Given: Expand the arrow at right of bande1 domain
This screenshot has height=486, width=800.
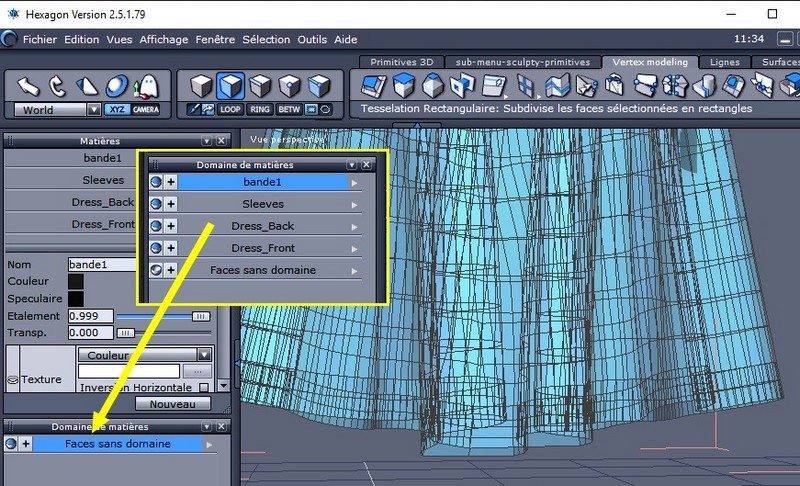Looking at the screenshot, I should click(354, 183).
